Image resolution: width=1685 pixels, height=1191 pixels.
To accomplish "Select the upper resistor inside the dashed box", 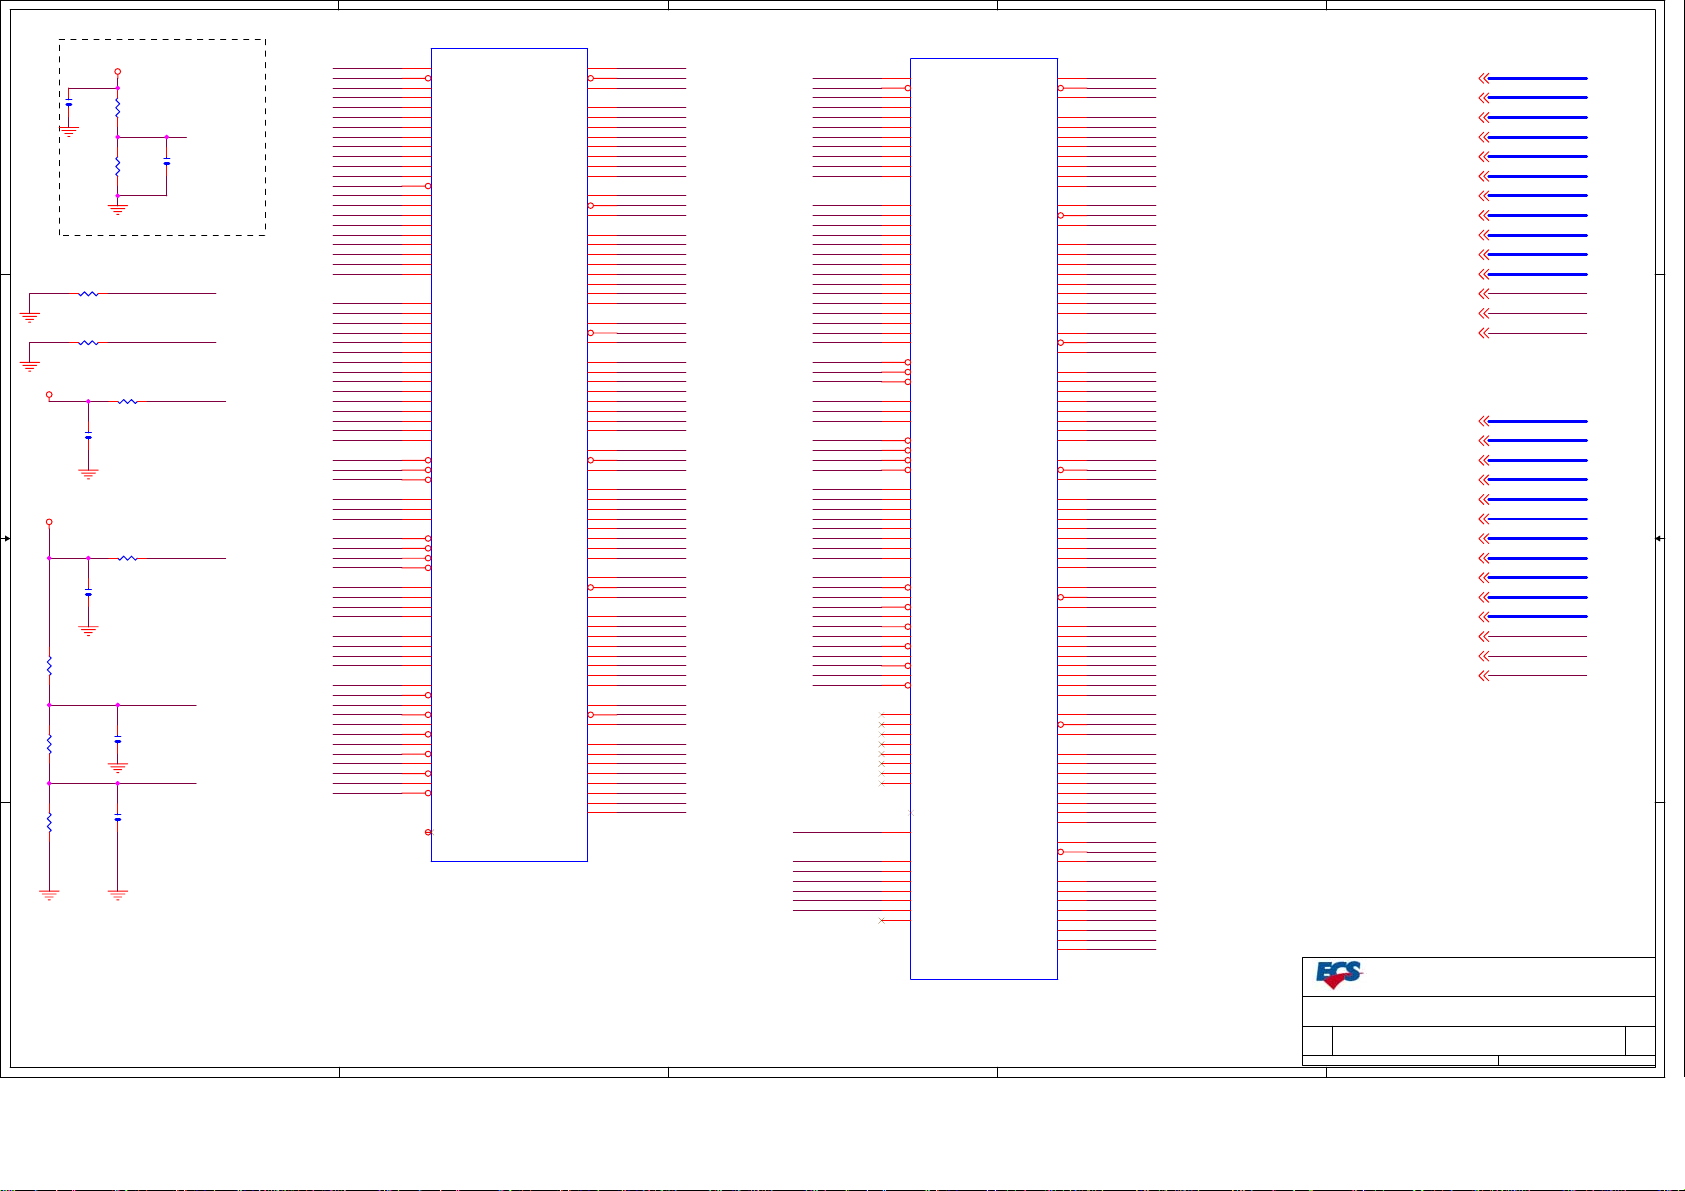I will [118, 107].
